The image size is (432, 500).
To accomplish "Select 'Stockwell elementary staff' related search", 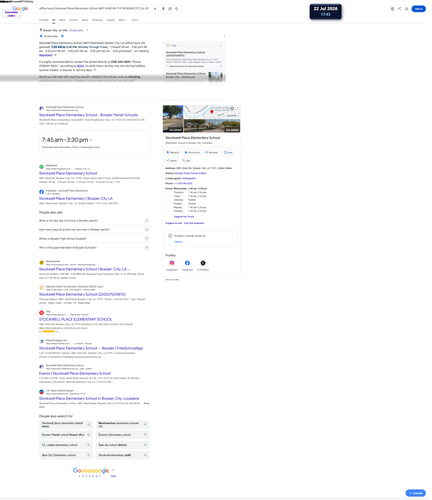I will pyautogui.click(x=123, y=455).
